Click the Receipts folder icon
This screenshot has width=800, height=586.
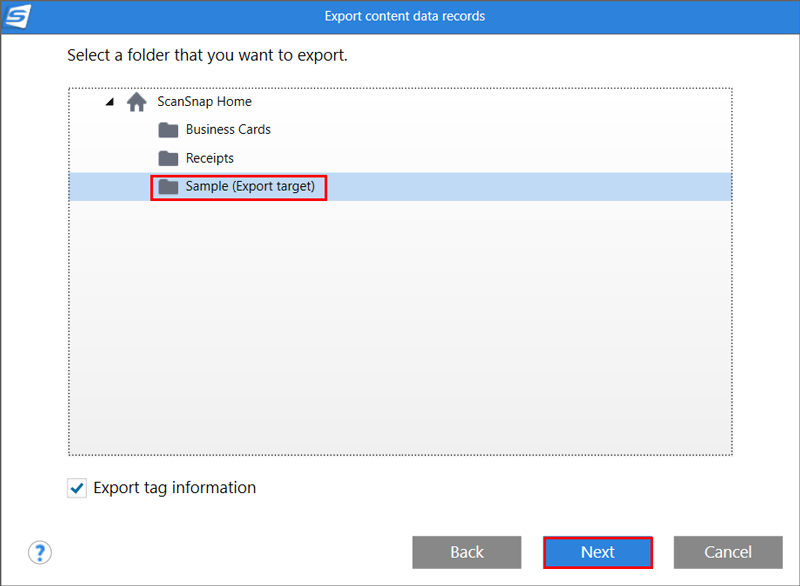pos(168,158)
